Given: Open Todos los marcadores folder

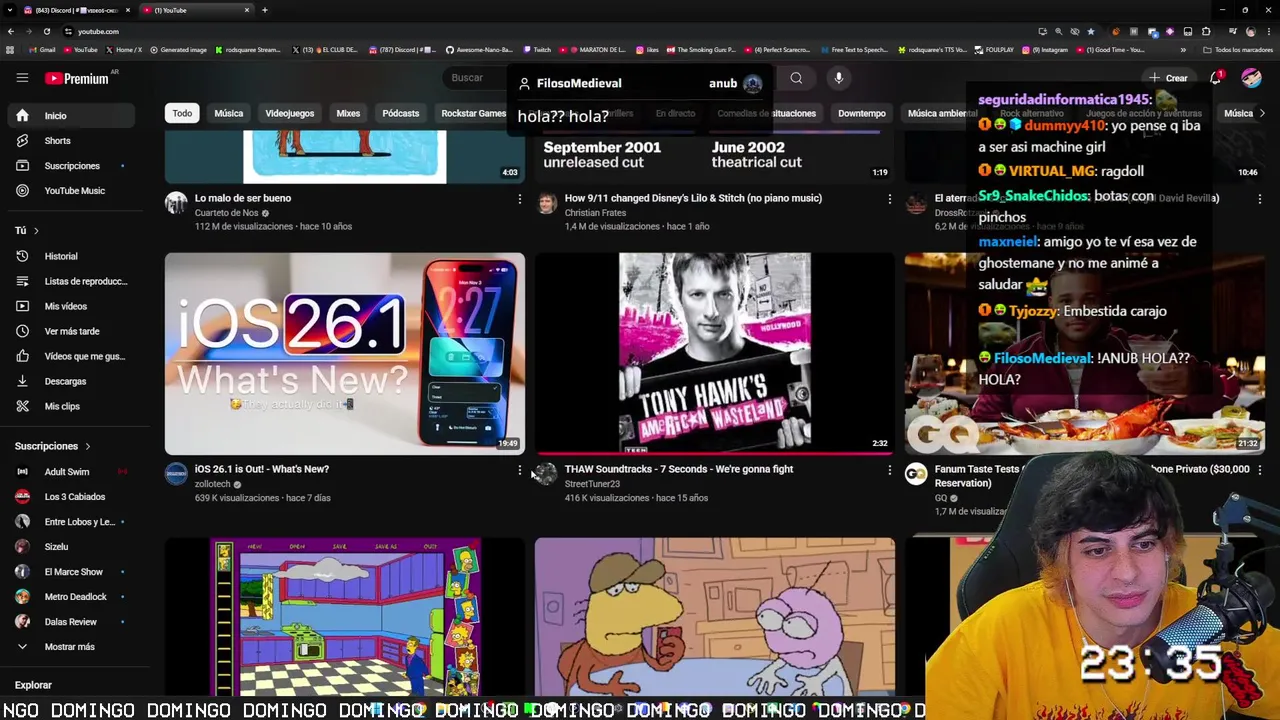Looking at the screenshot, I should [x=1238, y=49].
